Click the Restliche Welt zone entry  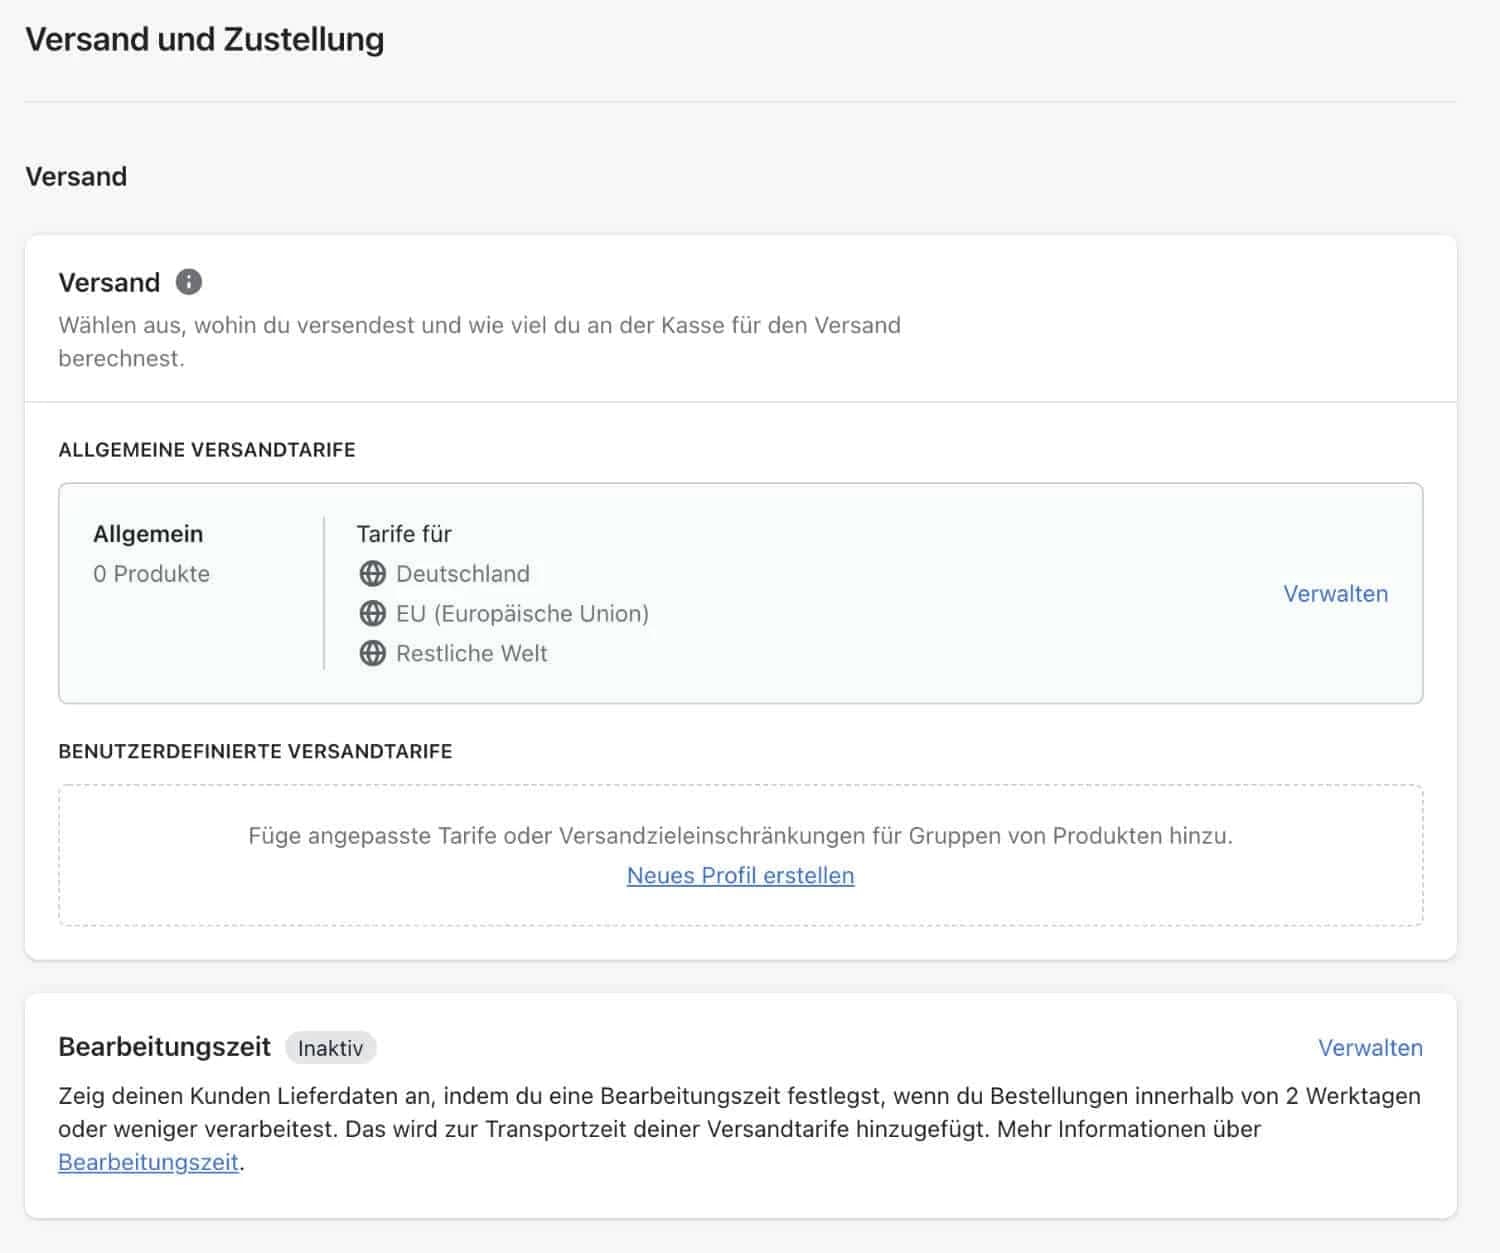pyautogui.click(x=472, y=653)
